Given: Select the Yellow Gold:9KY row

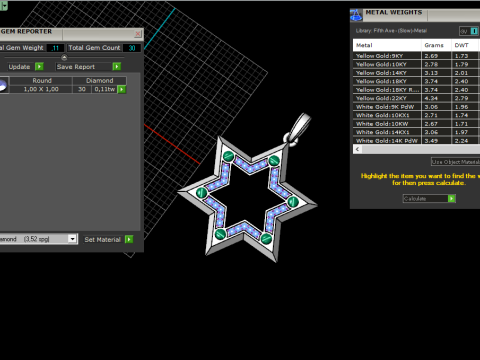Looking at the screenshot, I should 416,56.
